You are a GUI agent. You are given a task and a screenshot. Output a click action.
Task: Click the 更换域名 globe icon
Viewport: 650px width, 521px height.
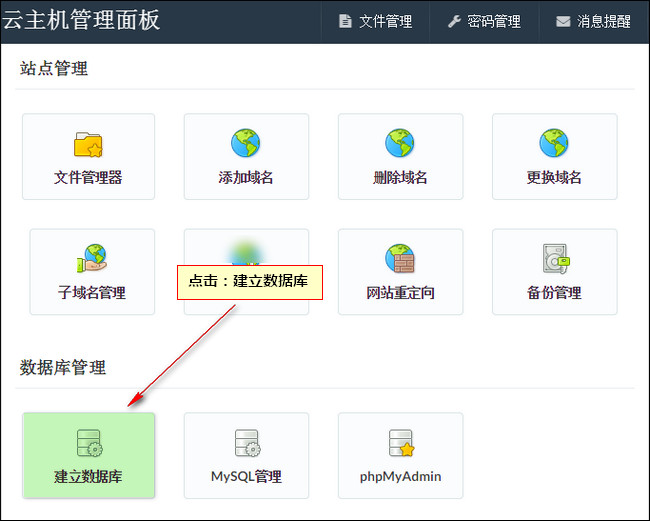click(554, 144)
